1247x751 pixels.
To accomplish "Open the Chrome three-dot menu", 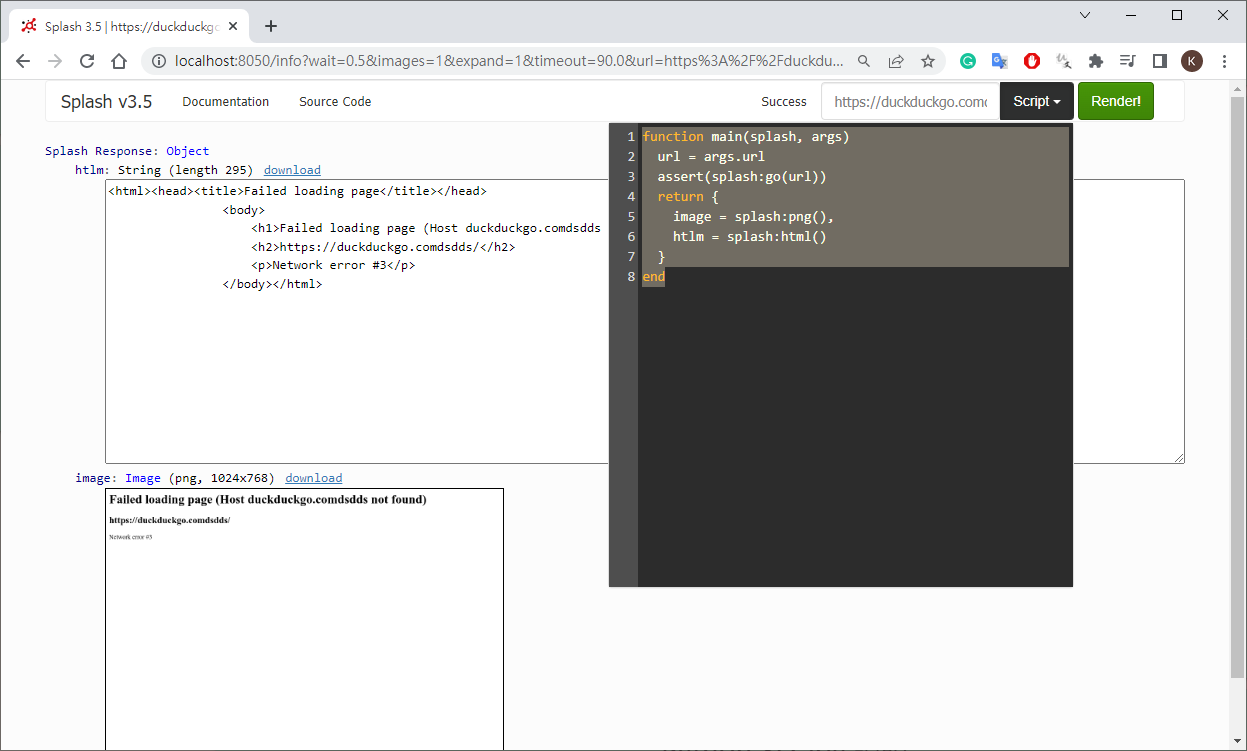I will pos(1225,61).
